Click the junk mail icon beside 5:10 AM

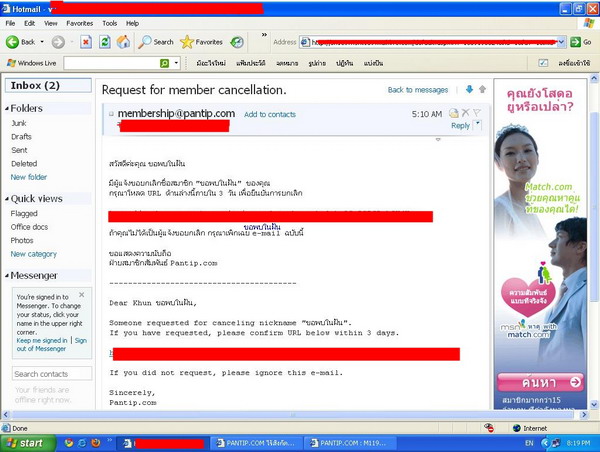454,113
